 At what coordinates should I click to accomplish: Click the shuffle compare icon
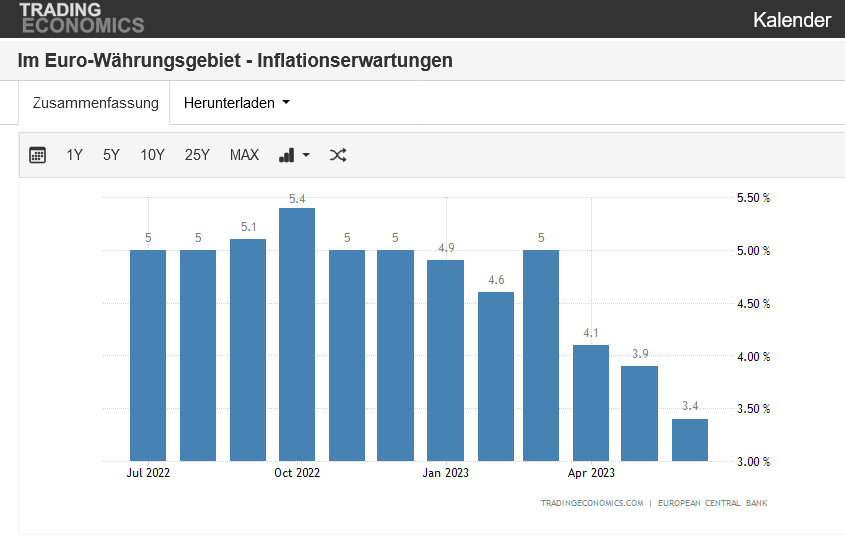(x=338, y=155)
